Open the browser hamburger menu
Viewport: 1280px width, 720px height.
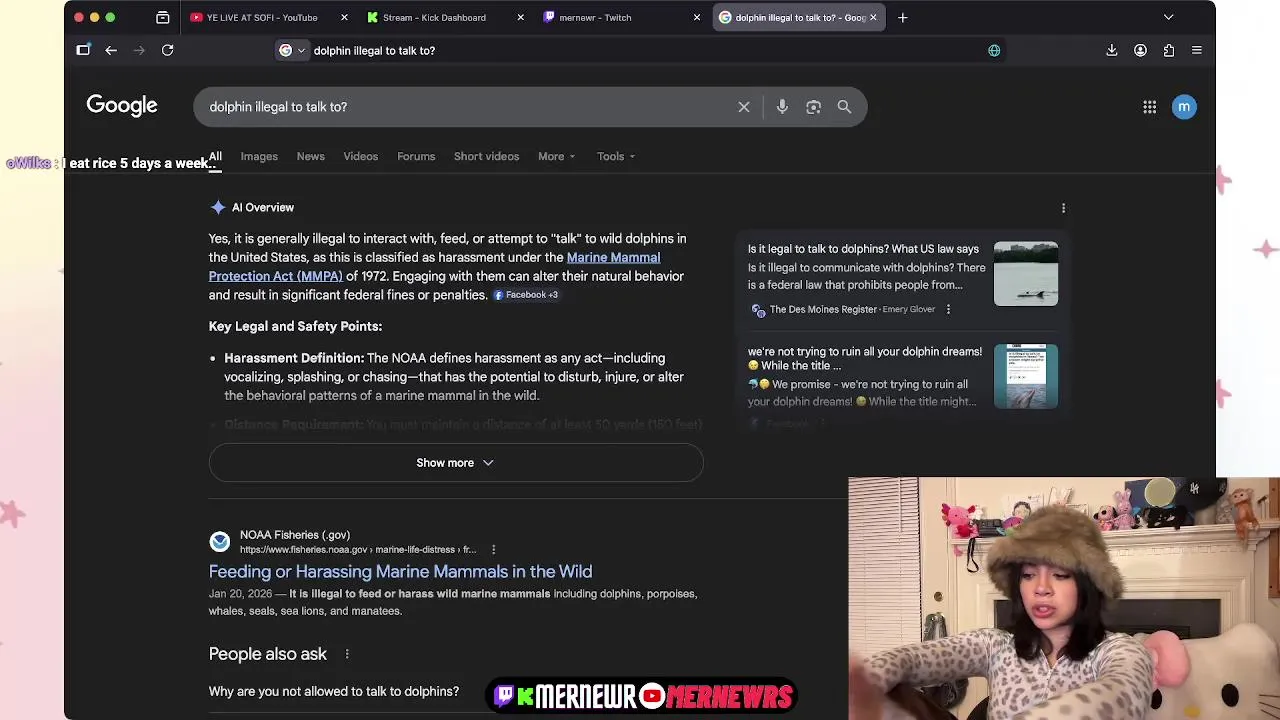coord(1197,50)
